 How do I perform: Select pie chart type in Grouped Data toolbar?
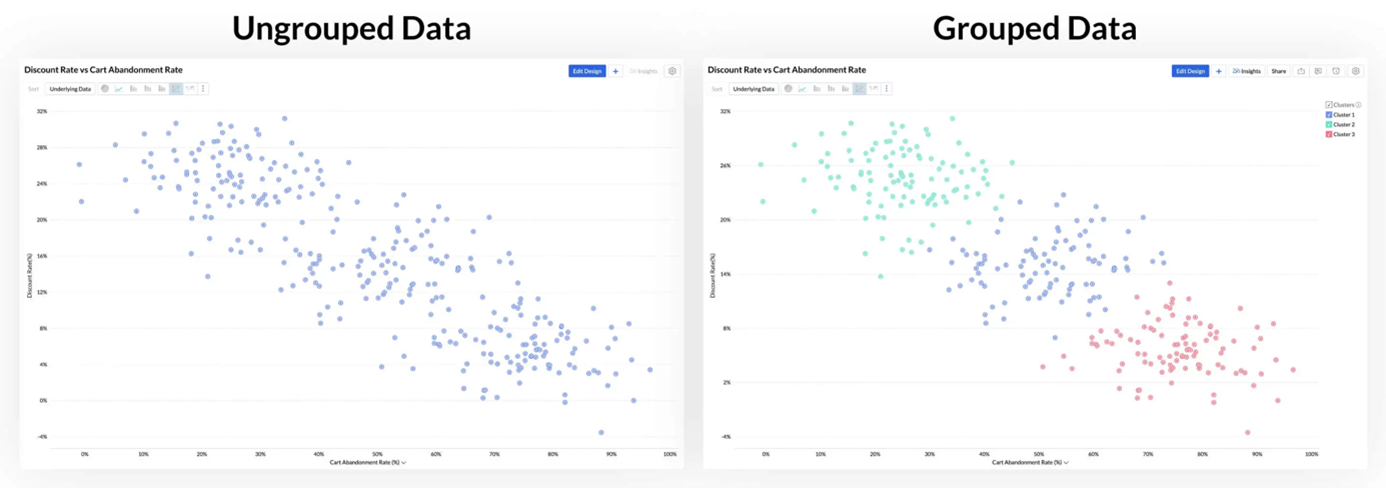(x=788, y=89)
